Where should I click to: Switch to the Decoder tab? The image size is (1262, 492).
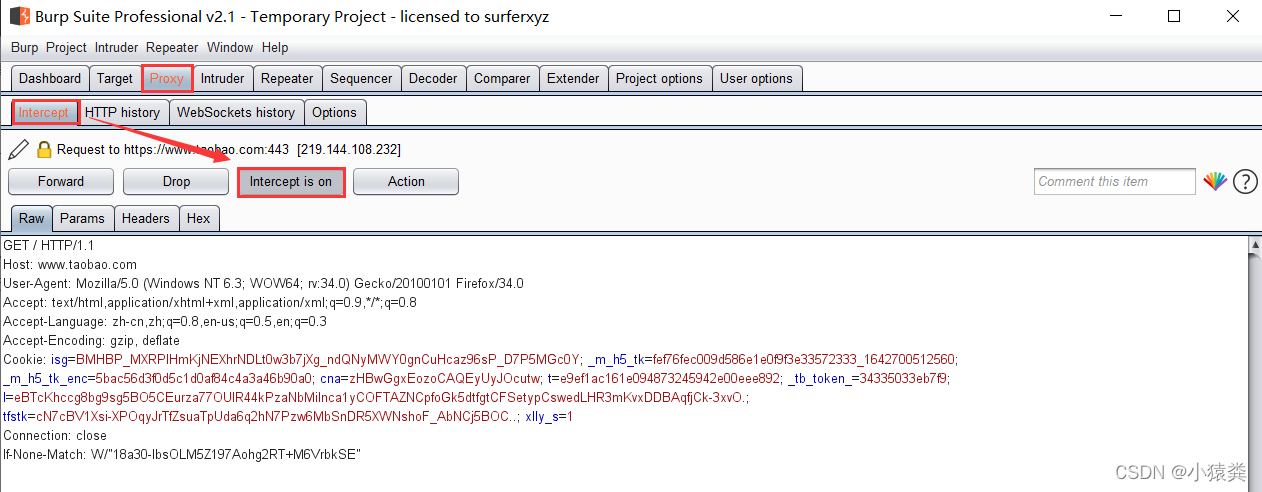coord(433,79)
